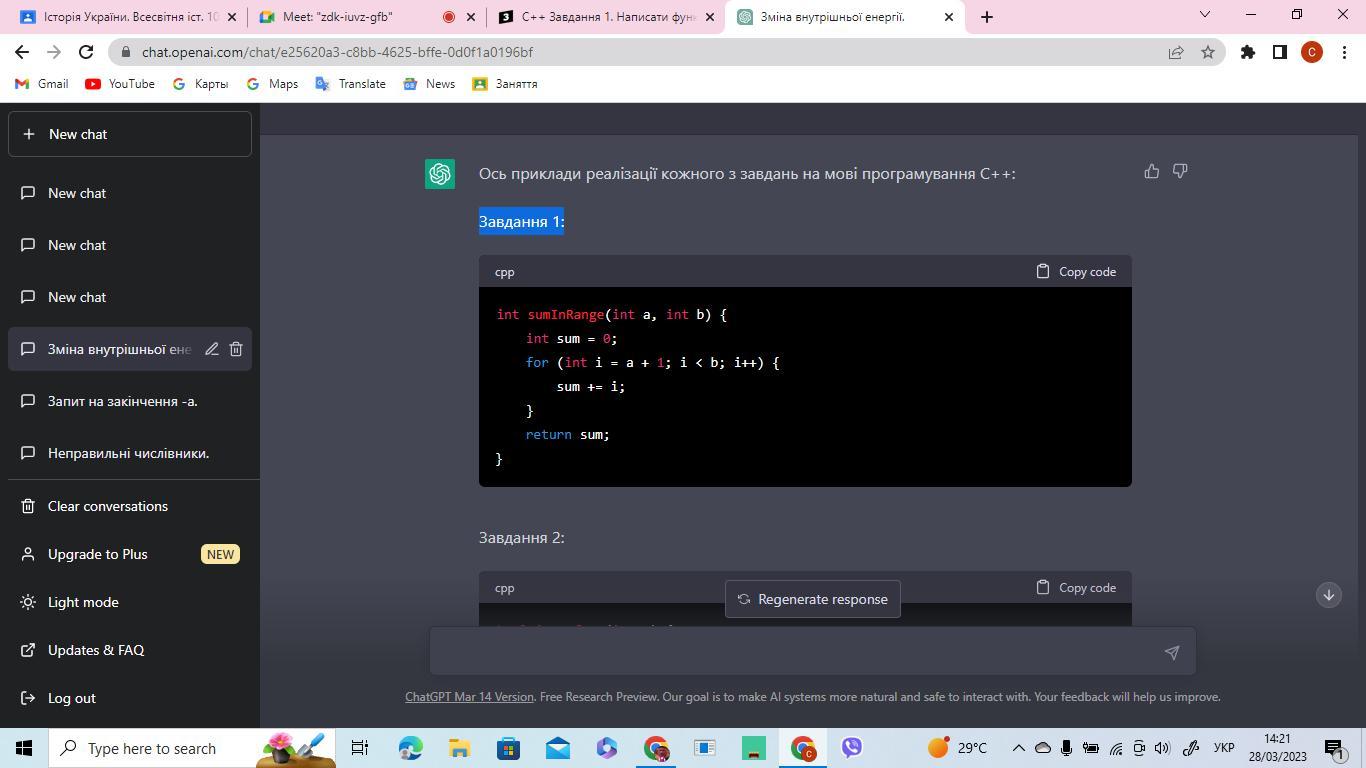Click the thumbs up icon on response
This screenshot has width=1366, height=768.
click(1152, 172)
